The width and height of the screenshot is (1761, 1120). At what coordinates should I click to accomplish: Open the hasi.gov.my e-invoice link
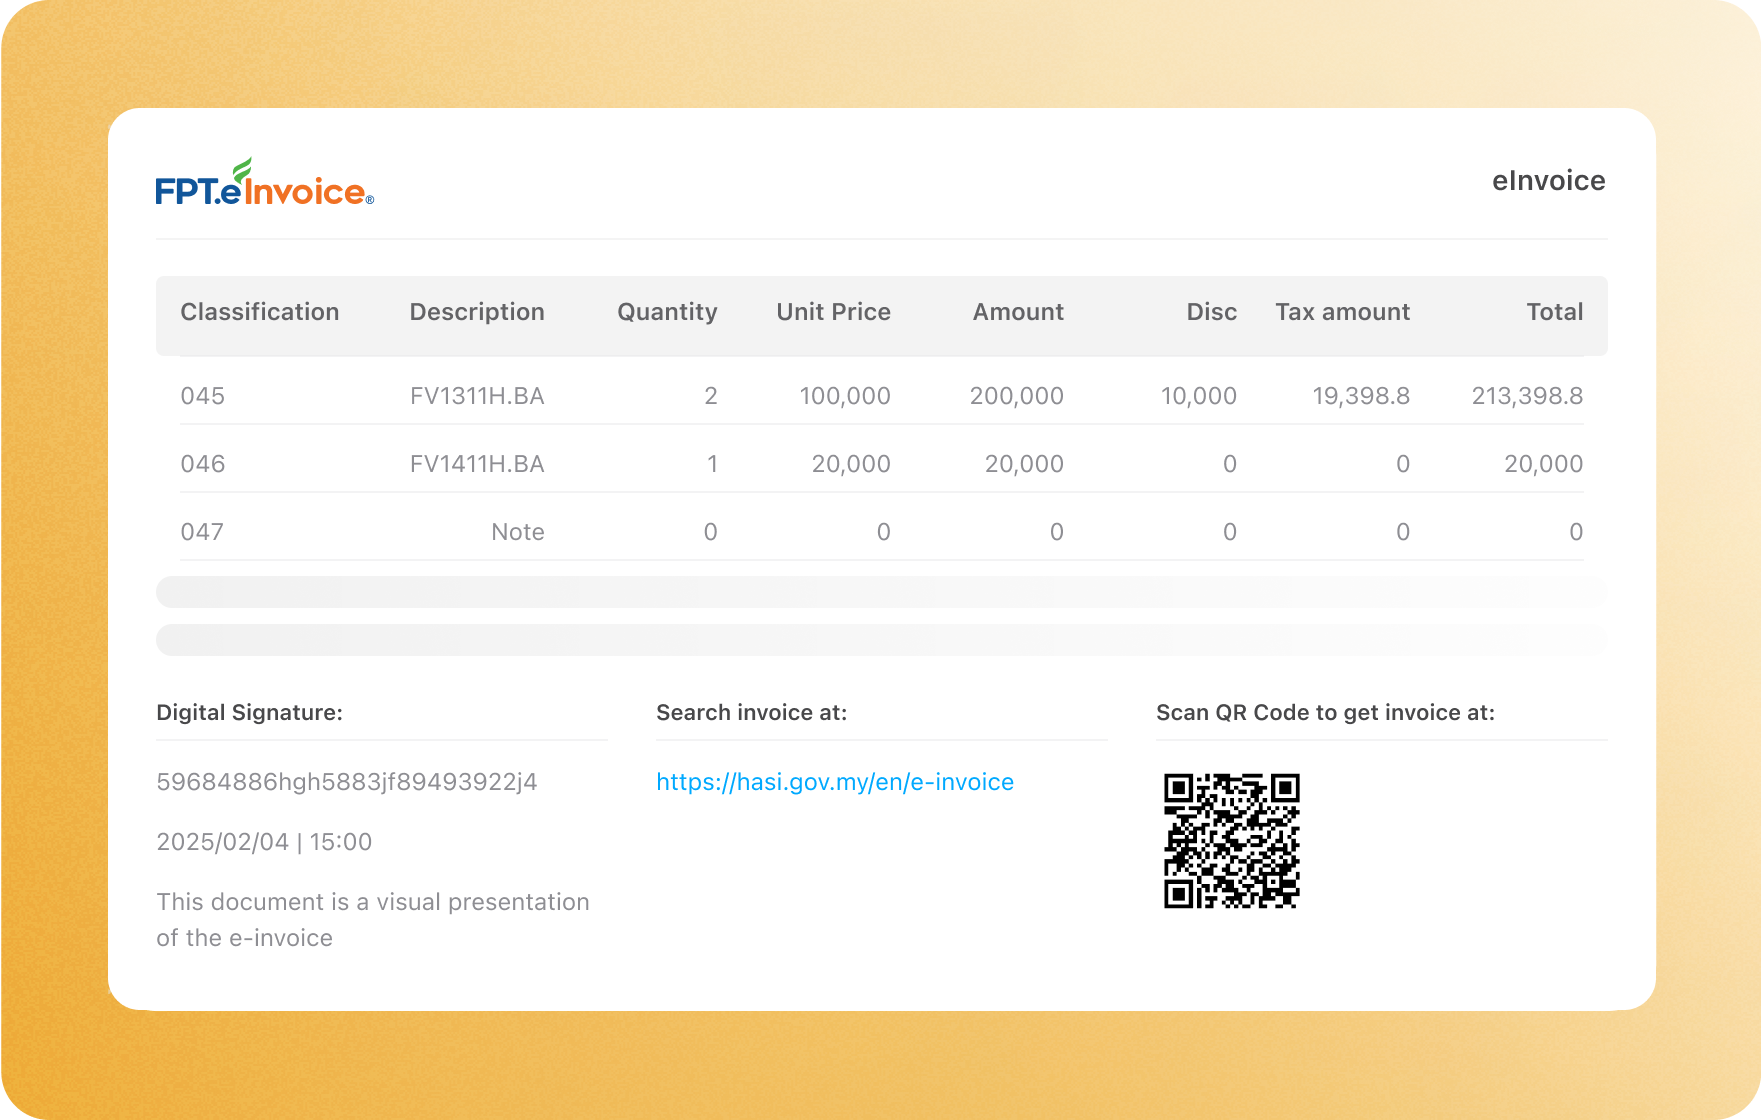(x=834, y=782)
